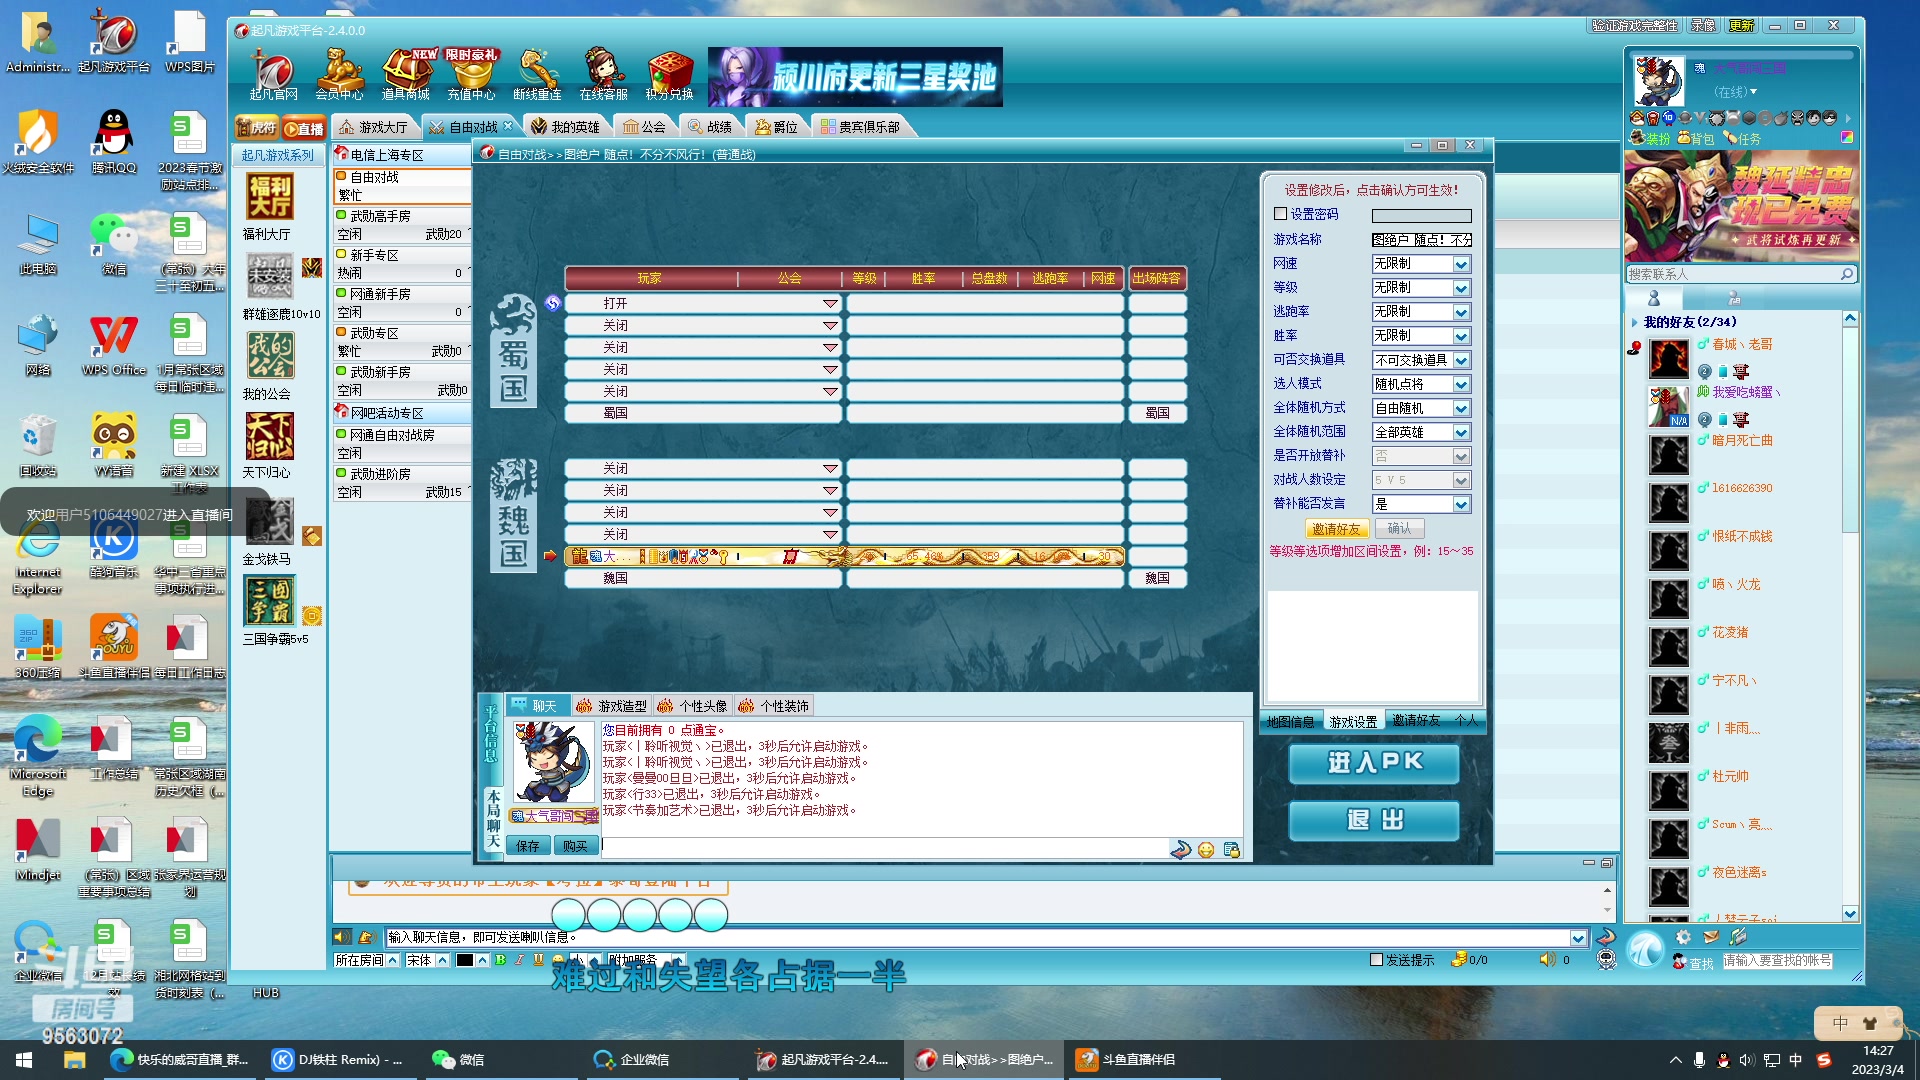Toggle bold B in lobby chat toolbar
Image resolution: width=1920 pixels, height=1080 pixels.
pos(500,960)
